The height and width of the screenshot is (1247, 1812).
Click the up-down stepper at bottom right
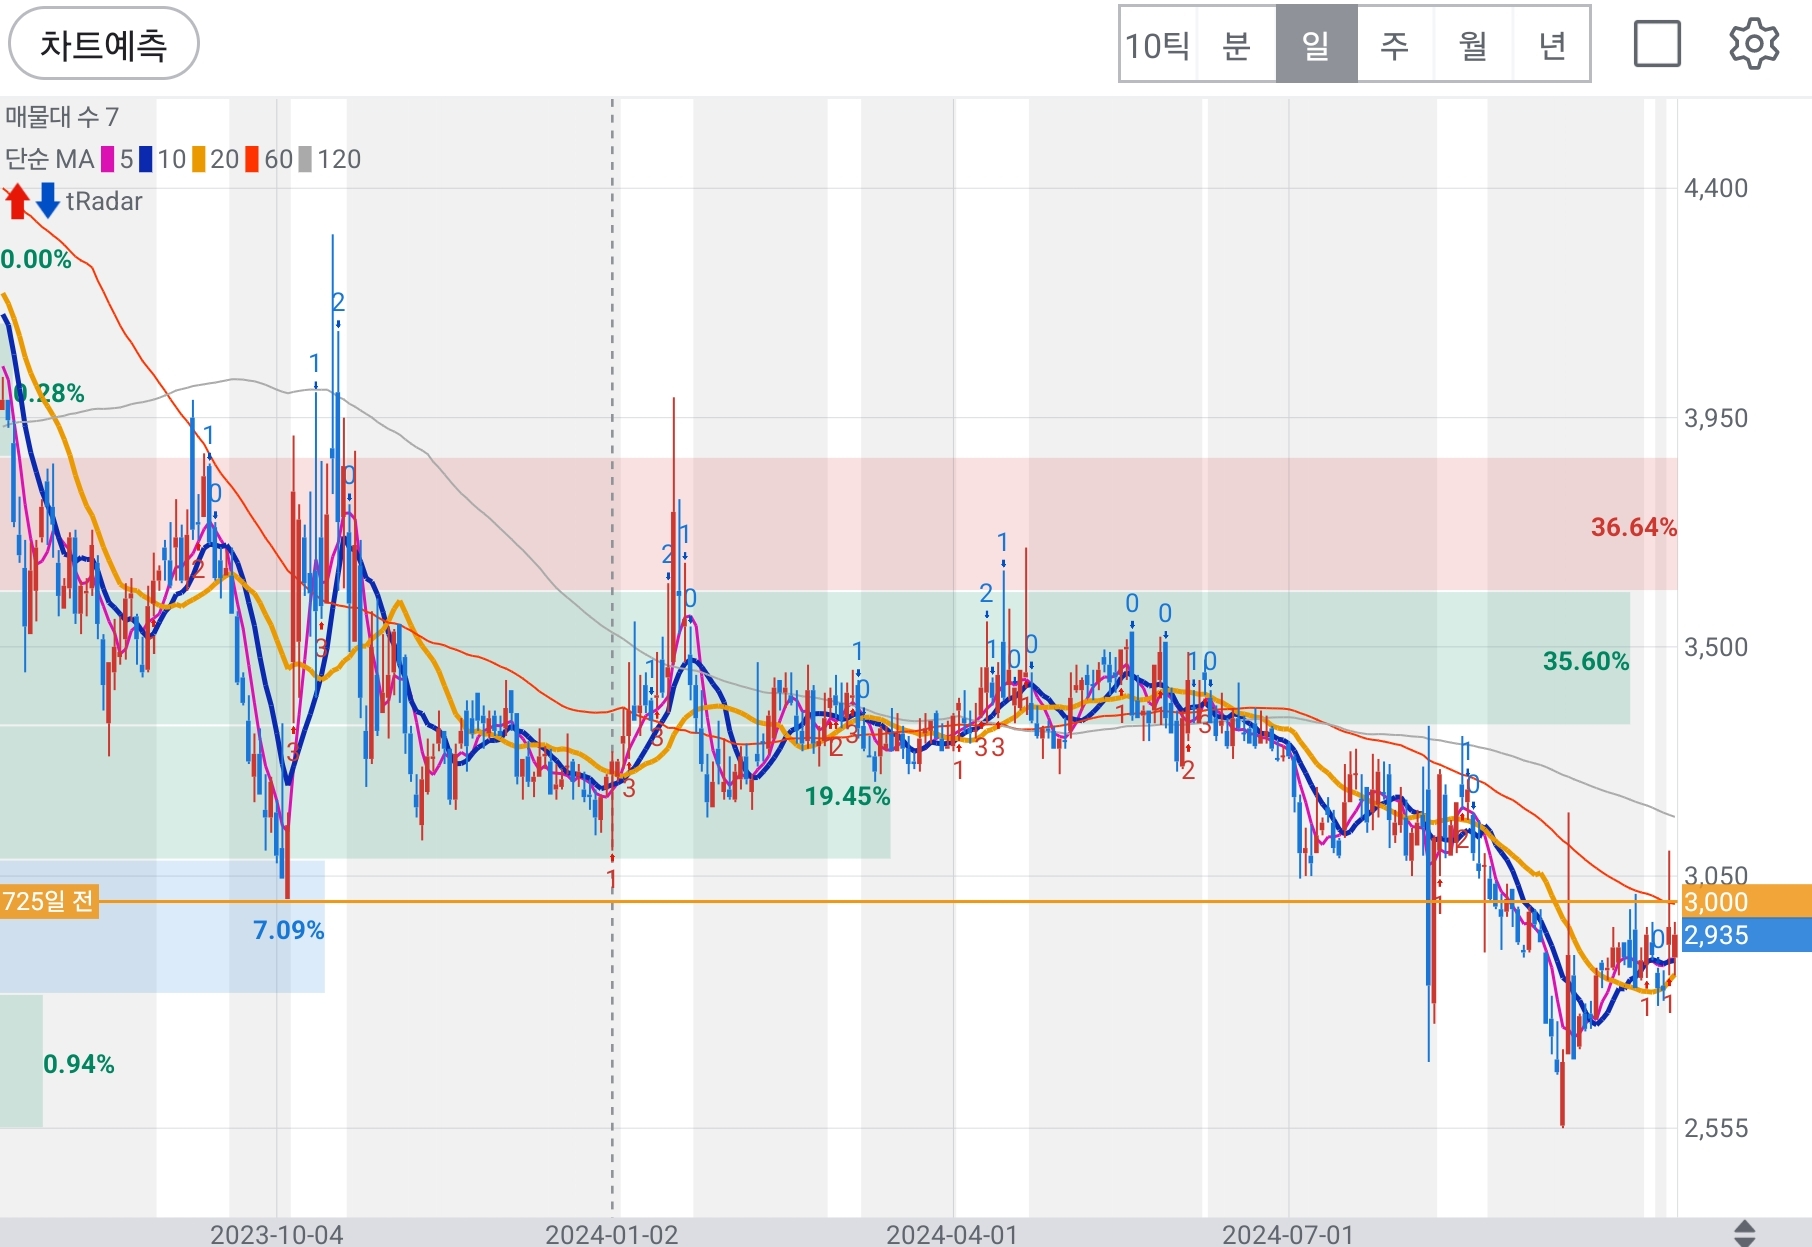1744,1233
